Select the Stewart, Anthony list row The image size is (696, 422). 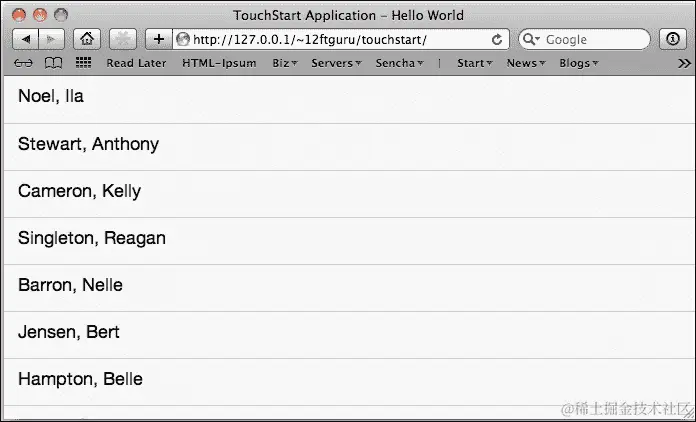tap(349, 147)
